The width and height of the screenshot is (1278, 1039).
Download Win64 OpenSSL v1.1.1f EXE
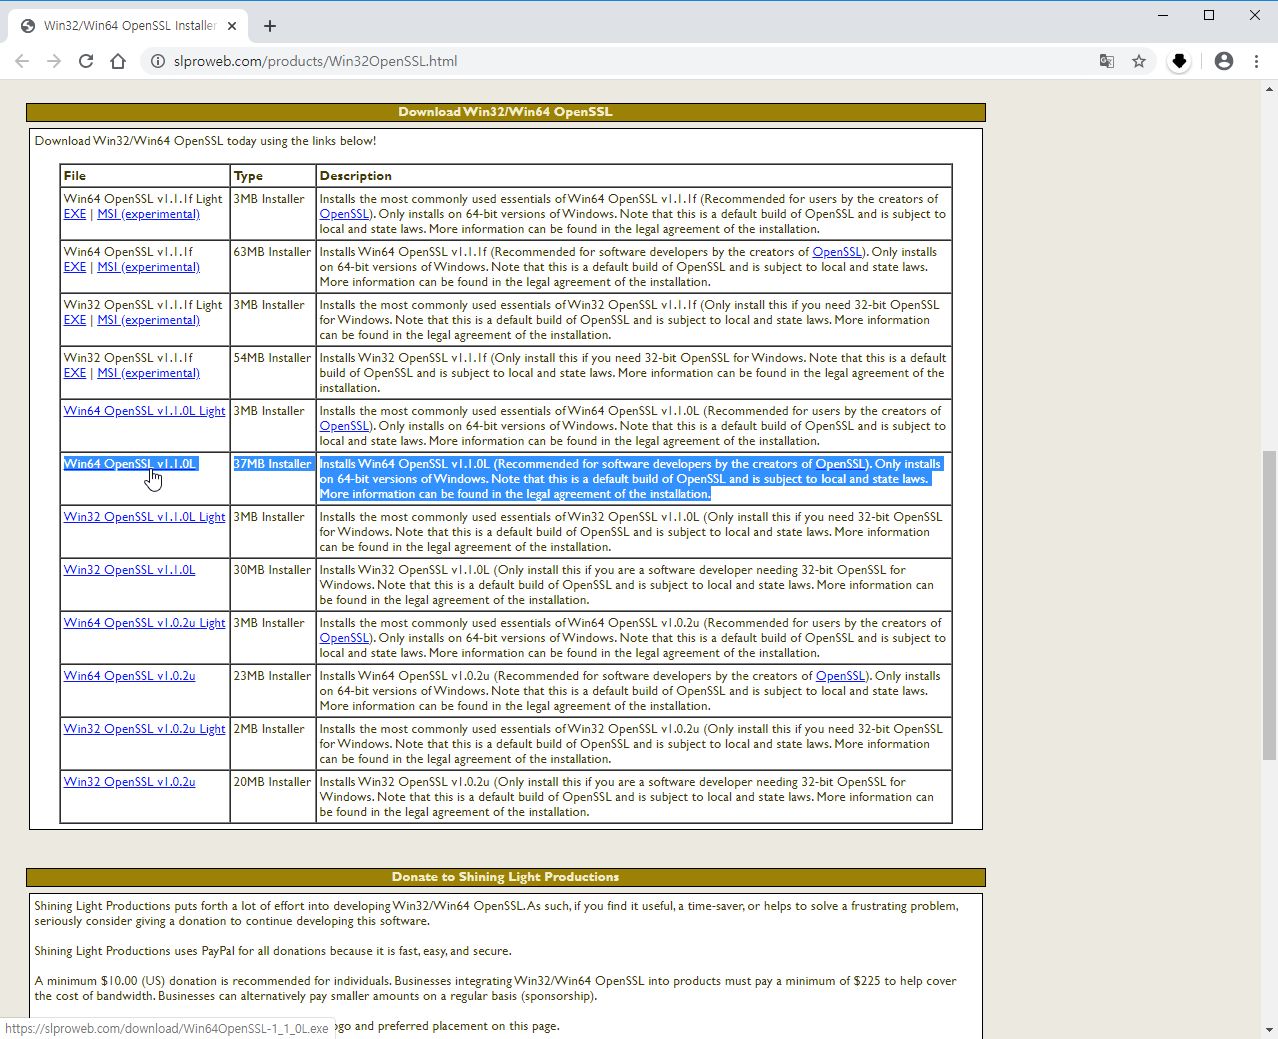pos(75,267)
